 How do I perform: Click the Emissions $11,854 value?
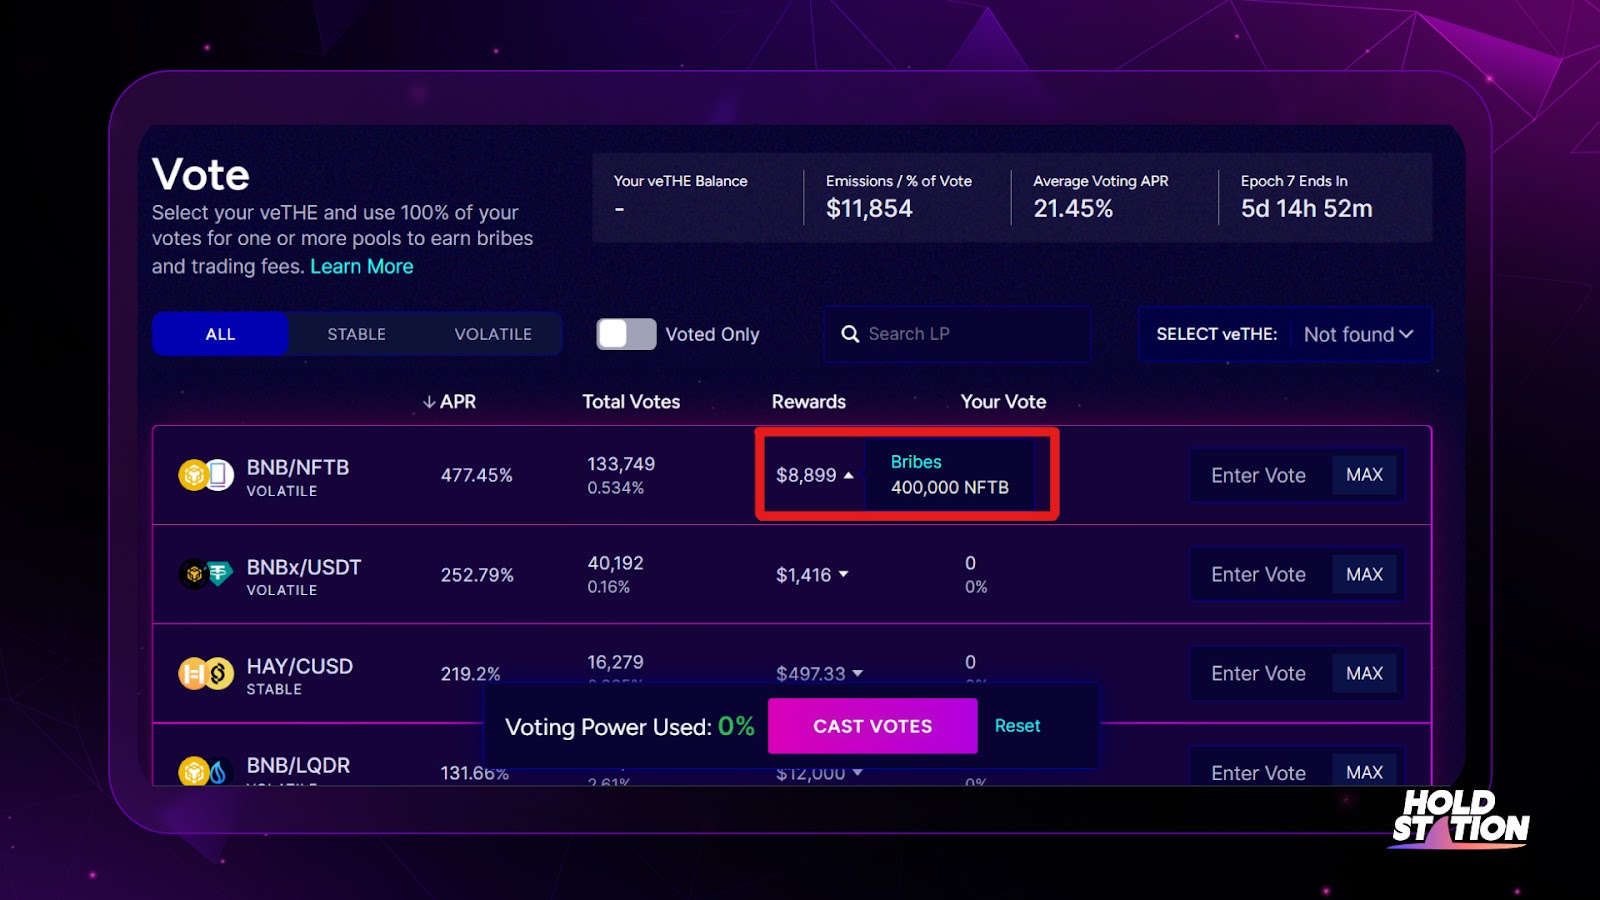pos(869,208)
